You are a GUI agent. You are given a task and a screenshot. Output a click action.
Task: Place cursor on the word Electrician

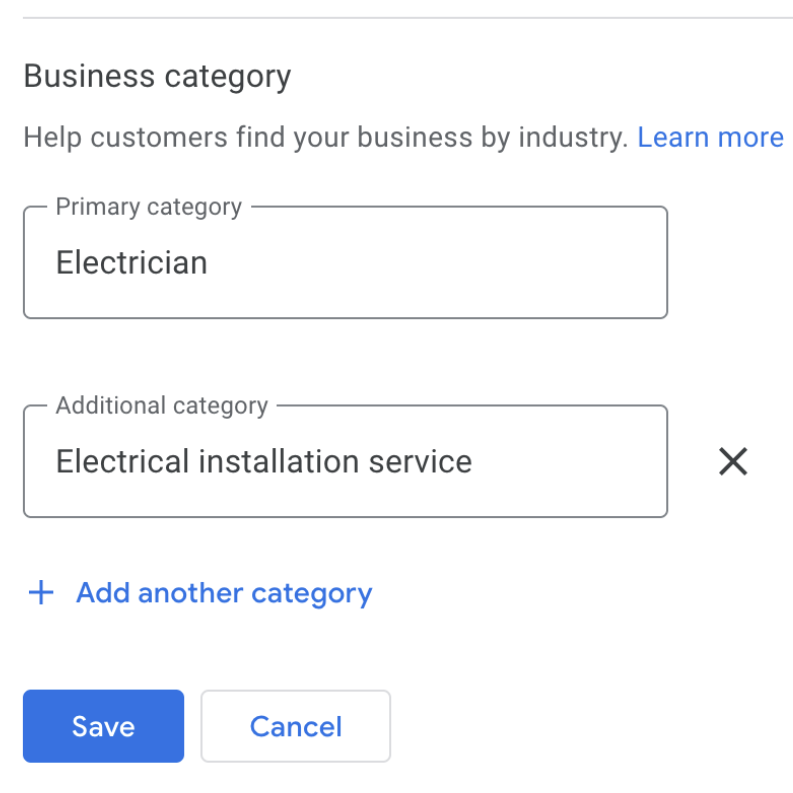pyautogui.click(x=131, y=263)
